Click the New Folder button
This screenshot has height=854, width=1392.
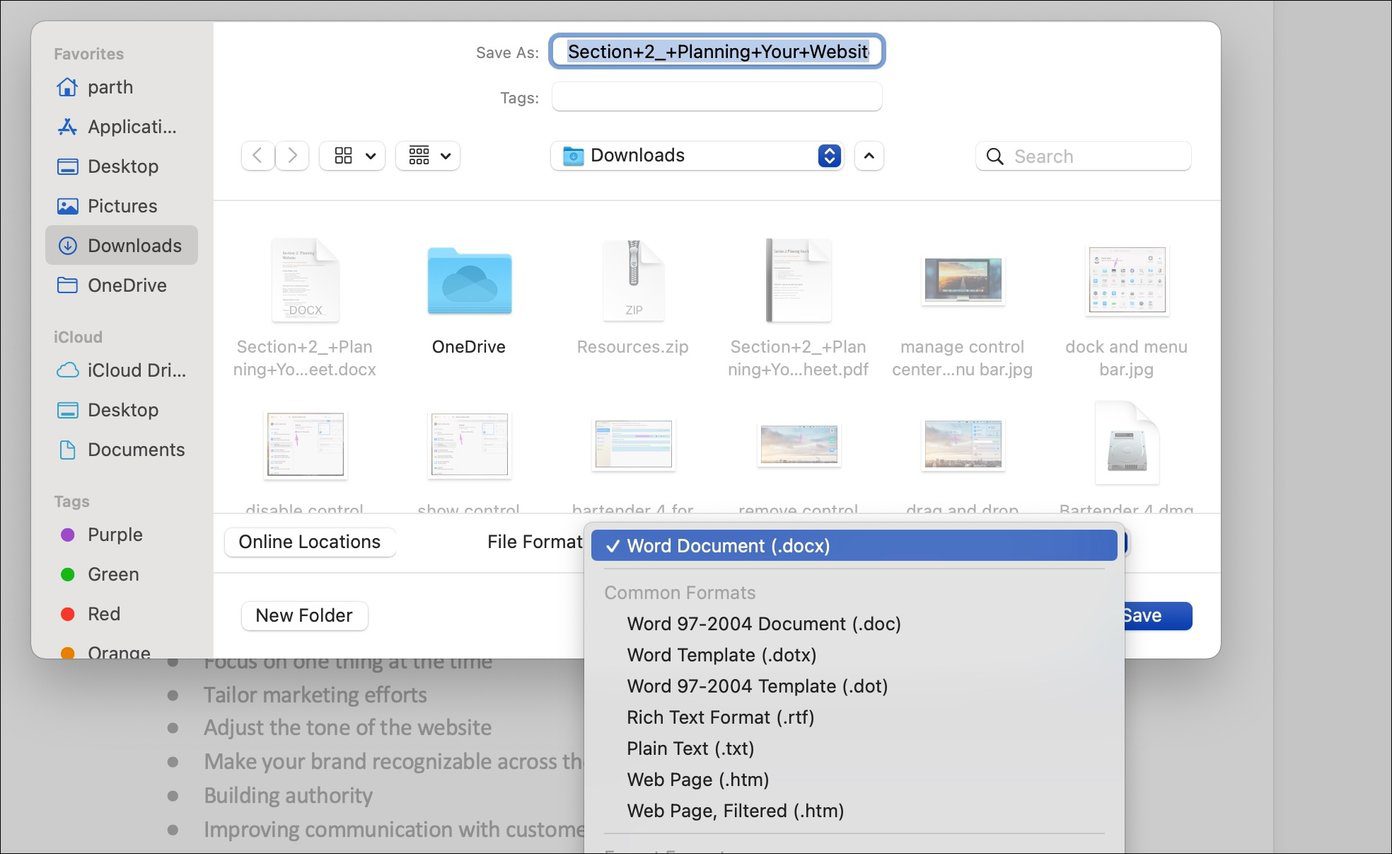(304, 616)
